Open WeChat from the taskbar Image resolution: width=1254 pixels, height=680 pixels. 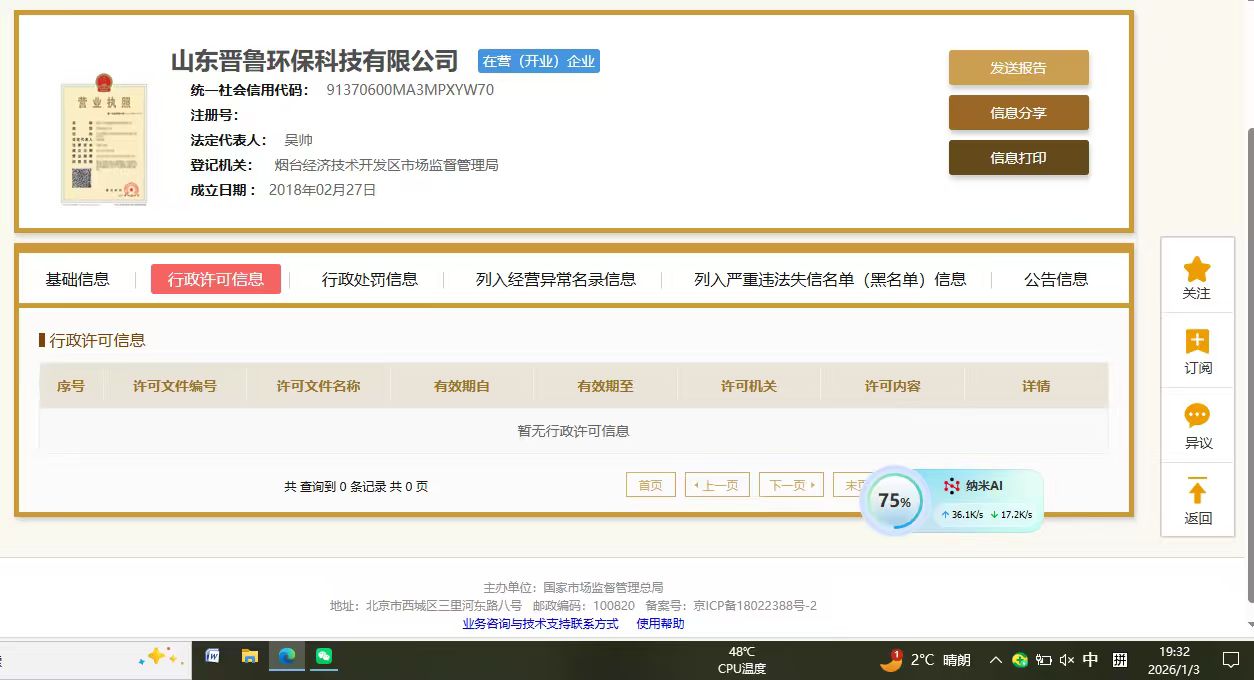(x=324, y=657)
